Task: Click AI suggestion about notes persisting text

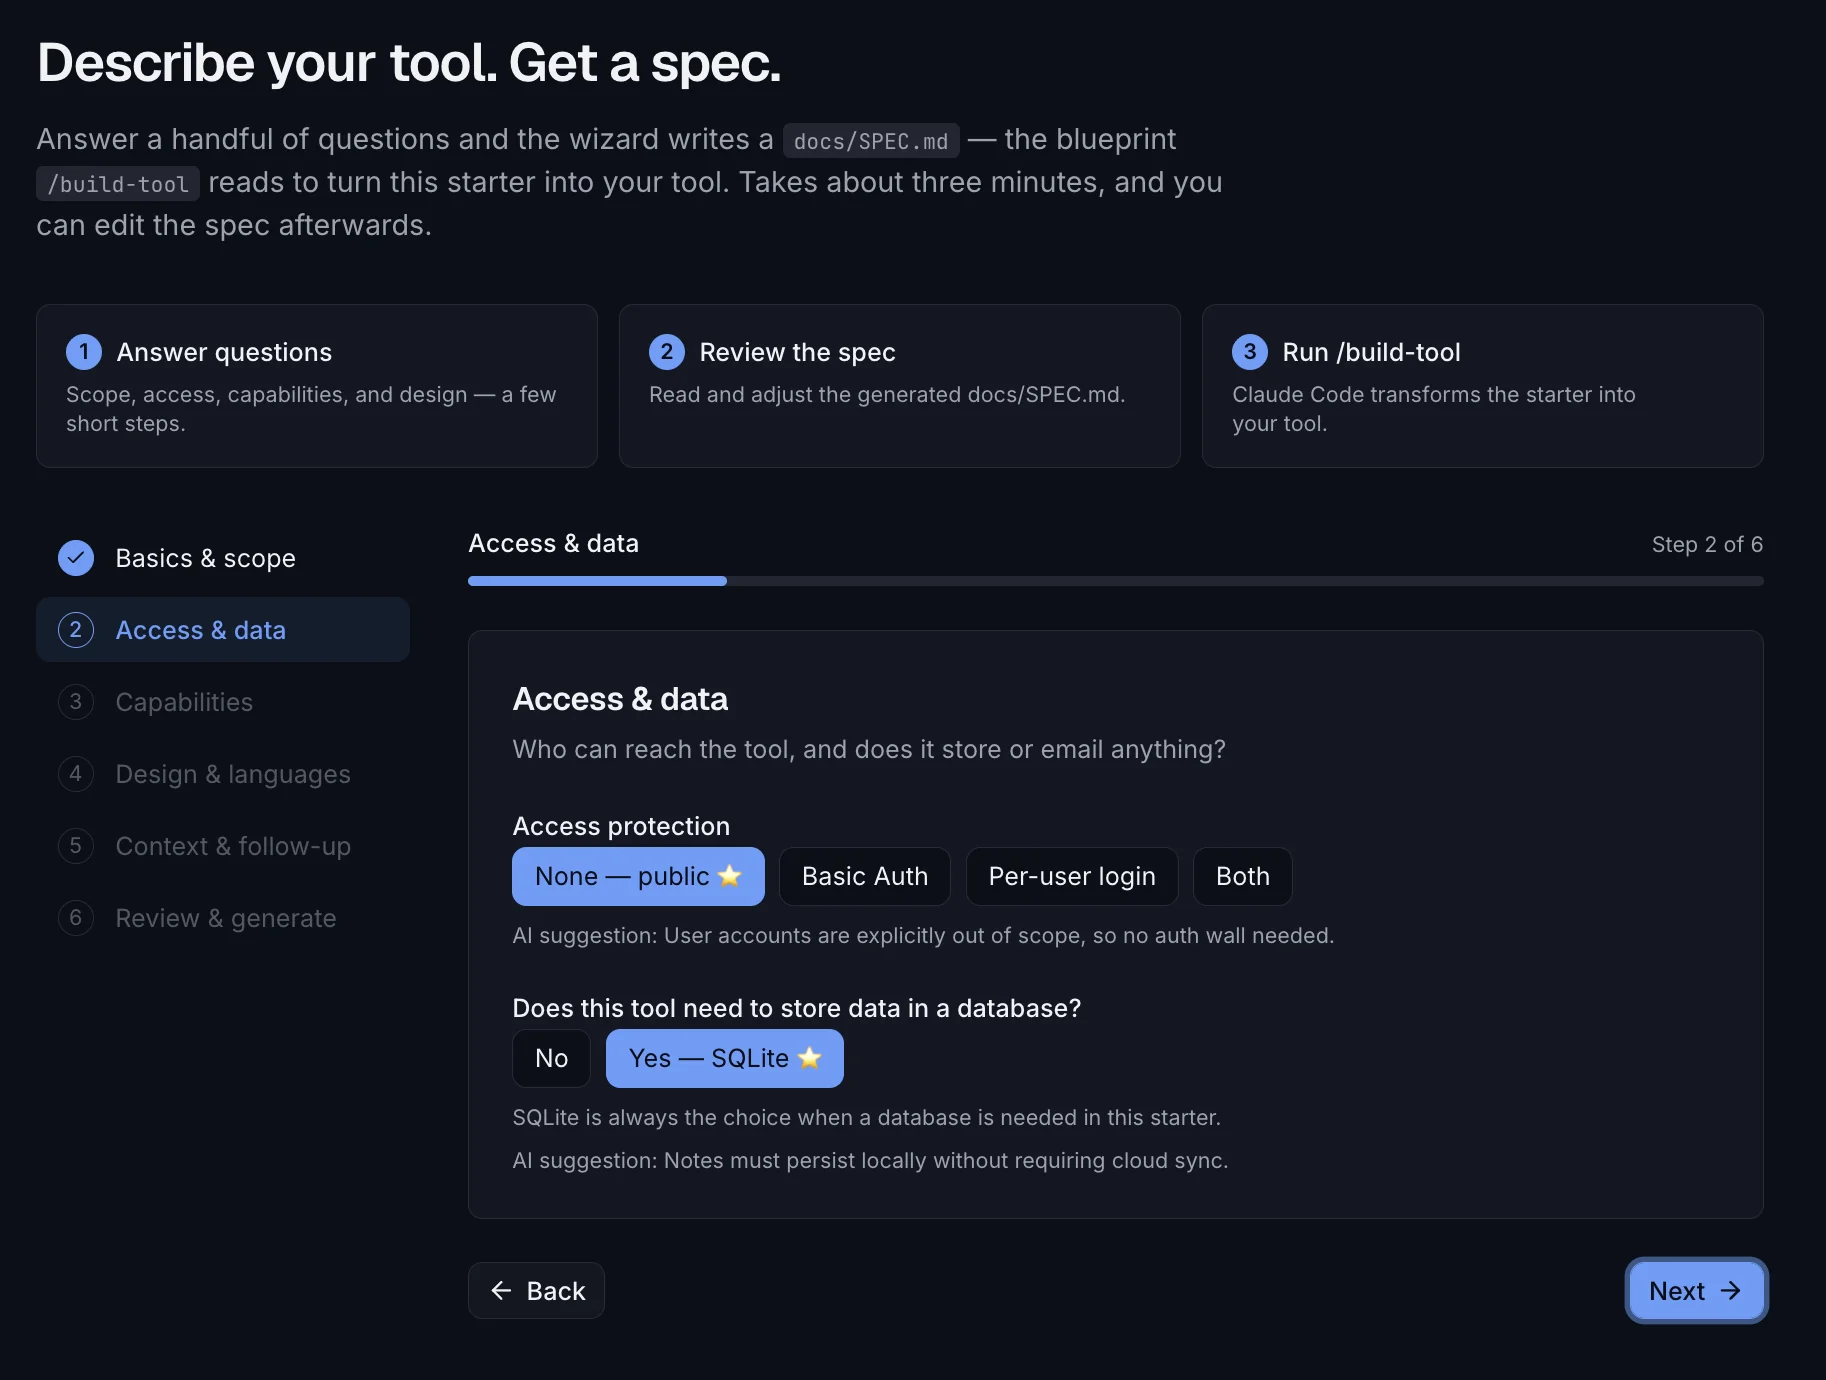Action: pyautogui.click(x=870, y=1161)
